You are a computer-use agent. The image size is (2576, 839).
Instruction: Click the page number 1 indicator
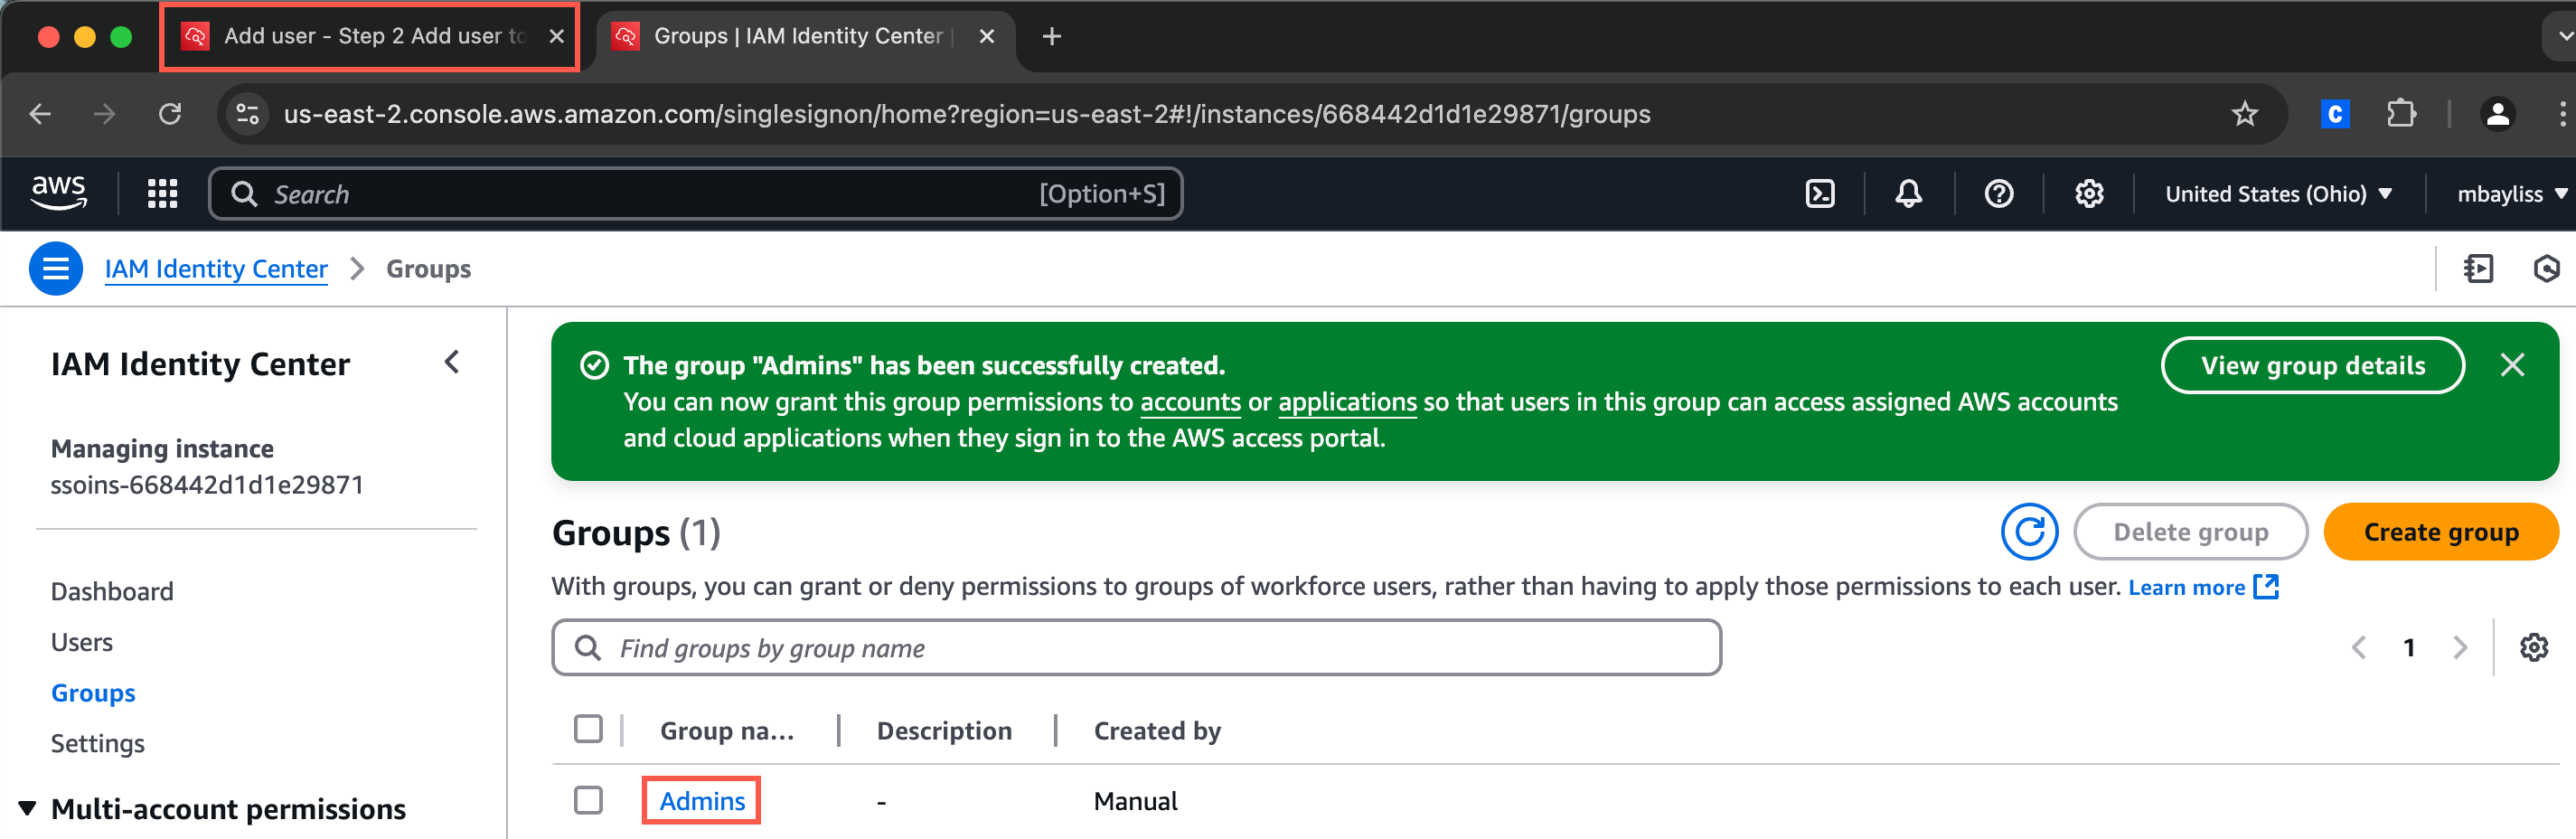click(2409, 647)
